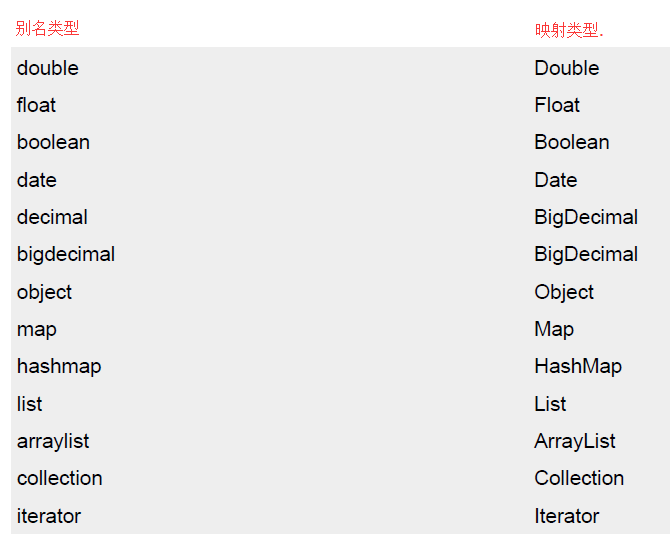Select the 'arraylist' alias text

pyautogui.click(x=53, y=442)
